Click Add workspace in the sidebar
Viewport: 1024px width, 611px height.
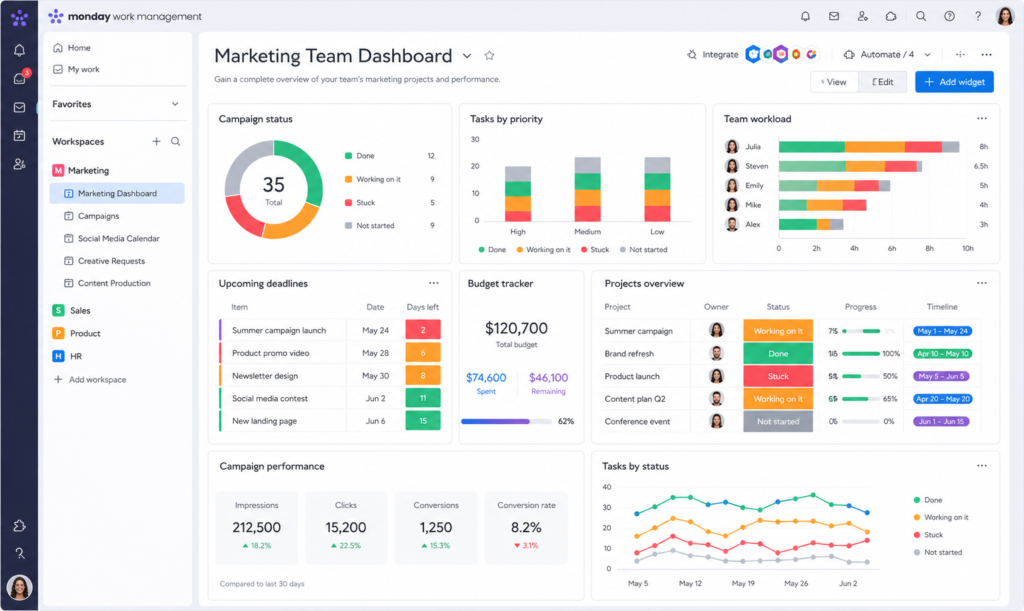pos(96,380)
